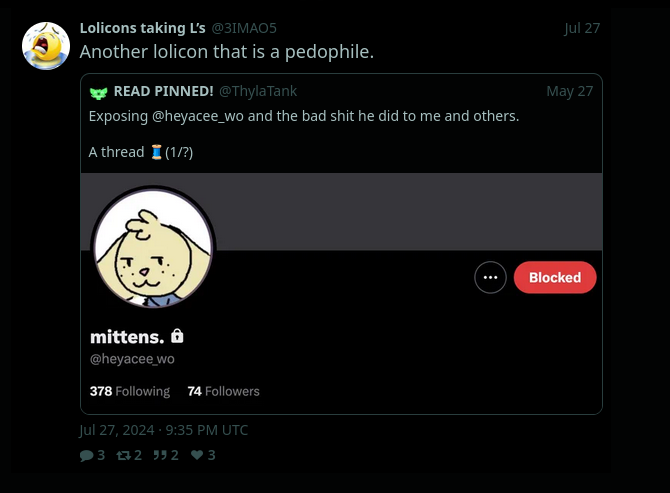Open the @3IMAO5 handle link
The image size is (670, 493).
coord(244,28)
